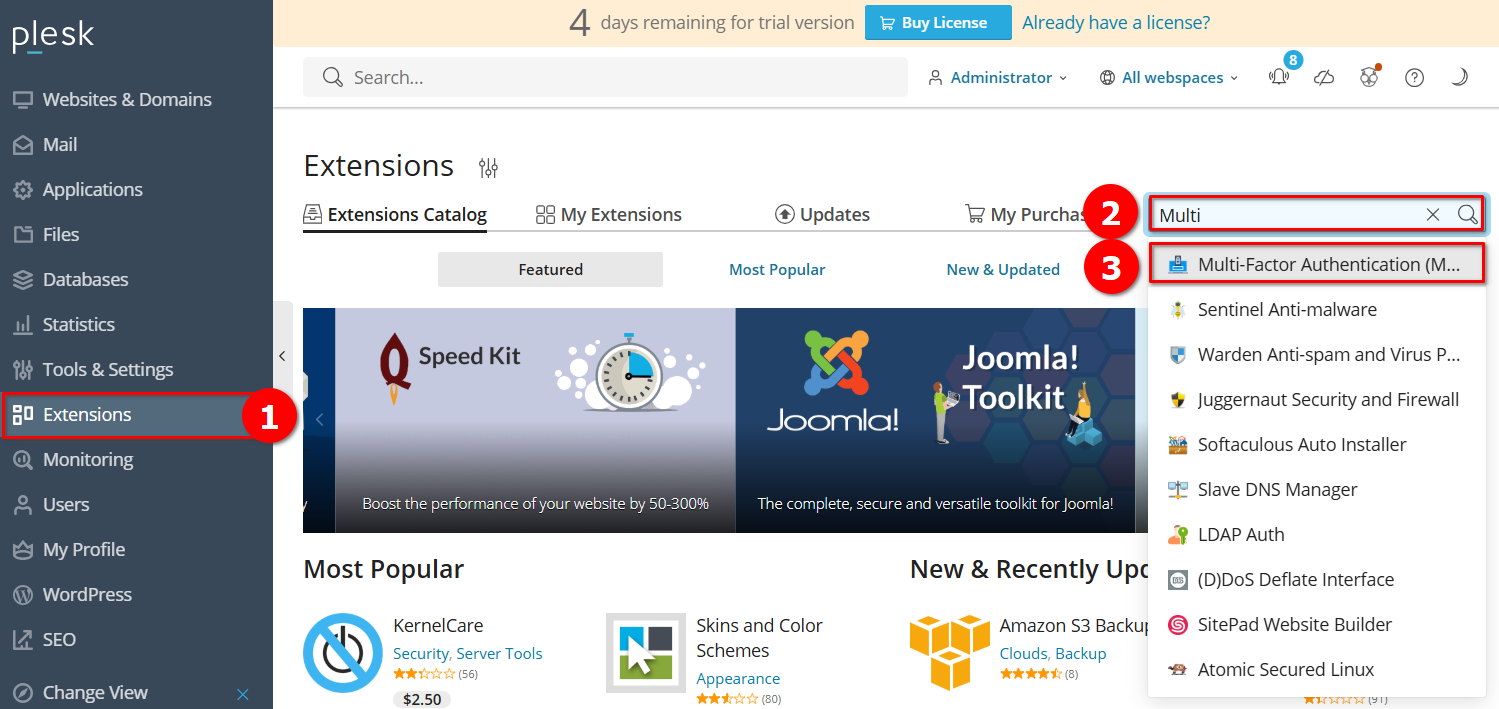Open the help question mark icon
The width and height of the screenshot is (1499, 709).
coord(1414,77)
